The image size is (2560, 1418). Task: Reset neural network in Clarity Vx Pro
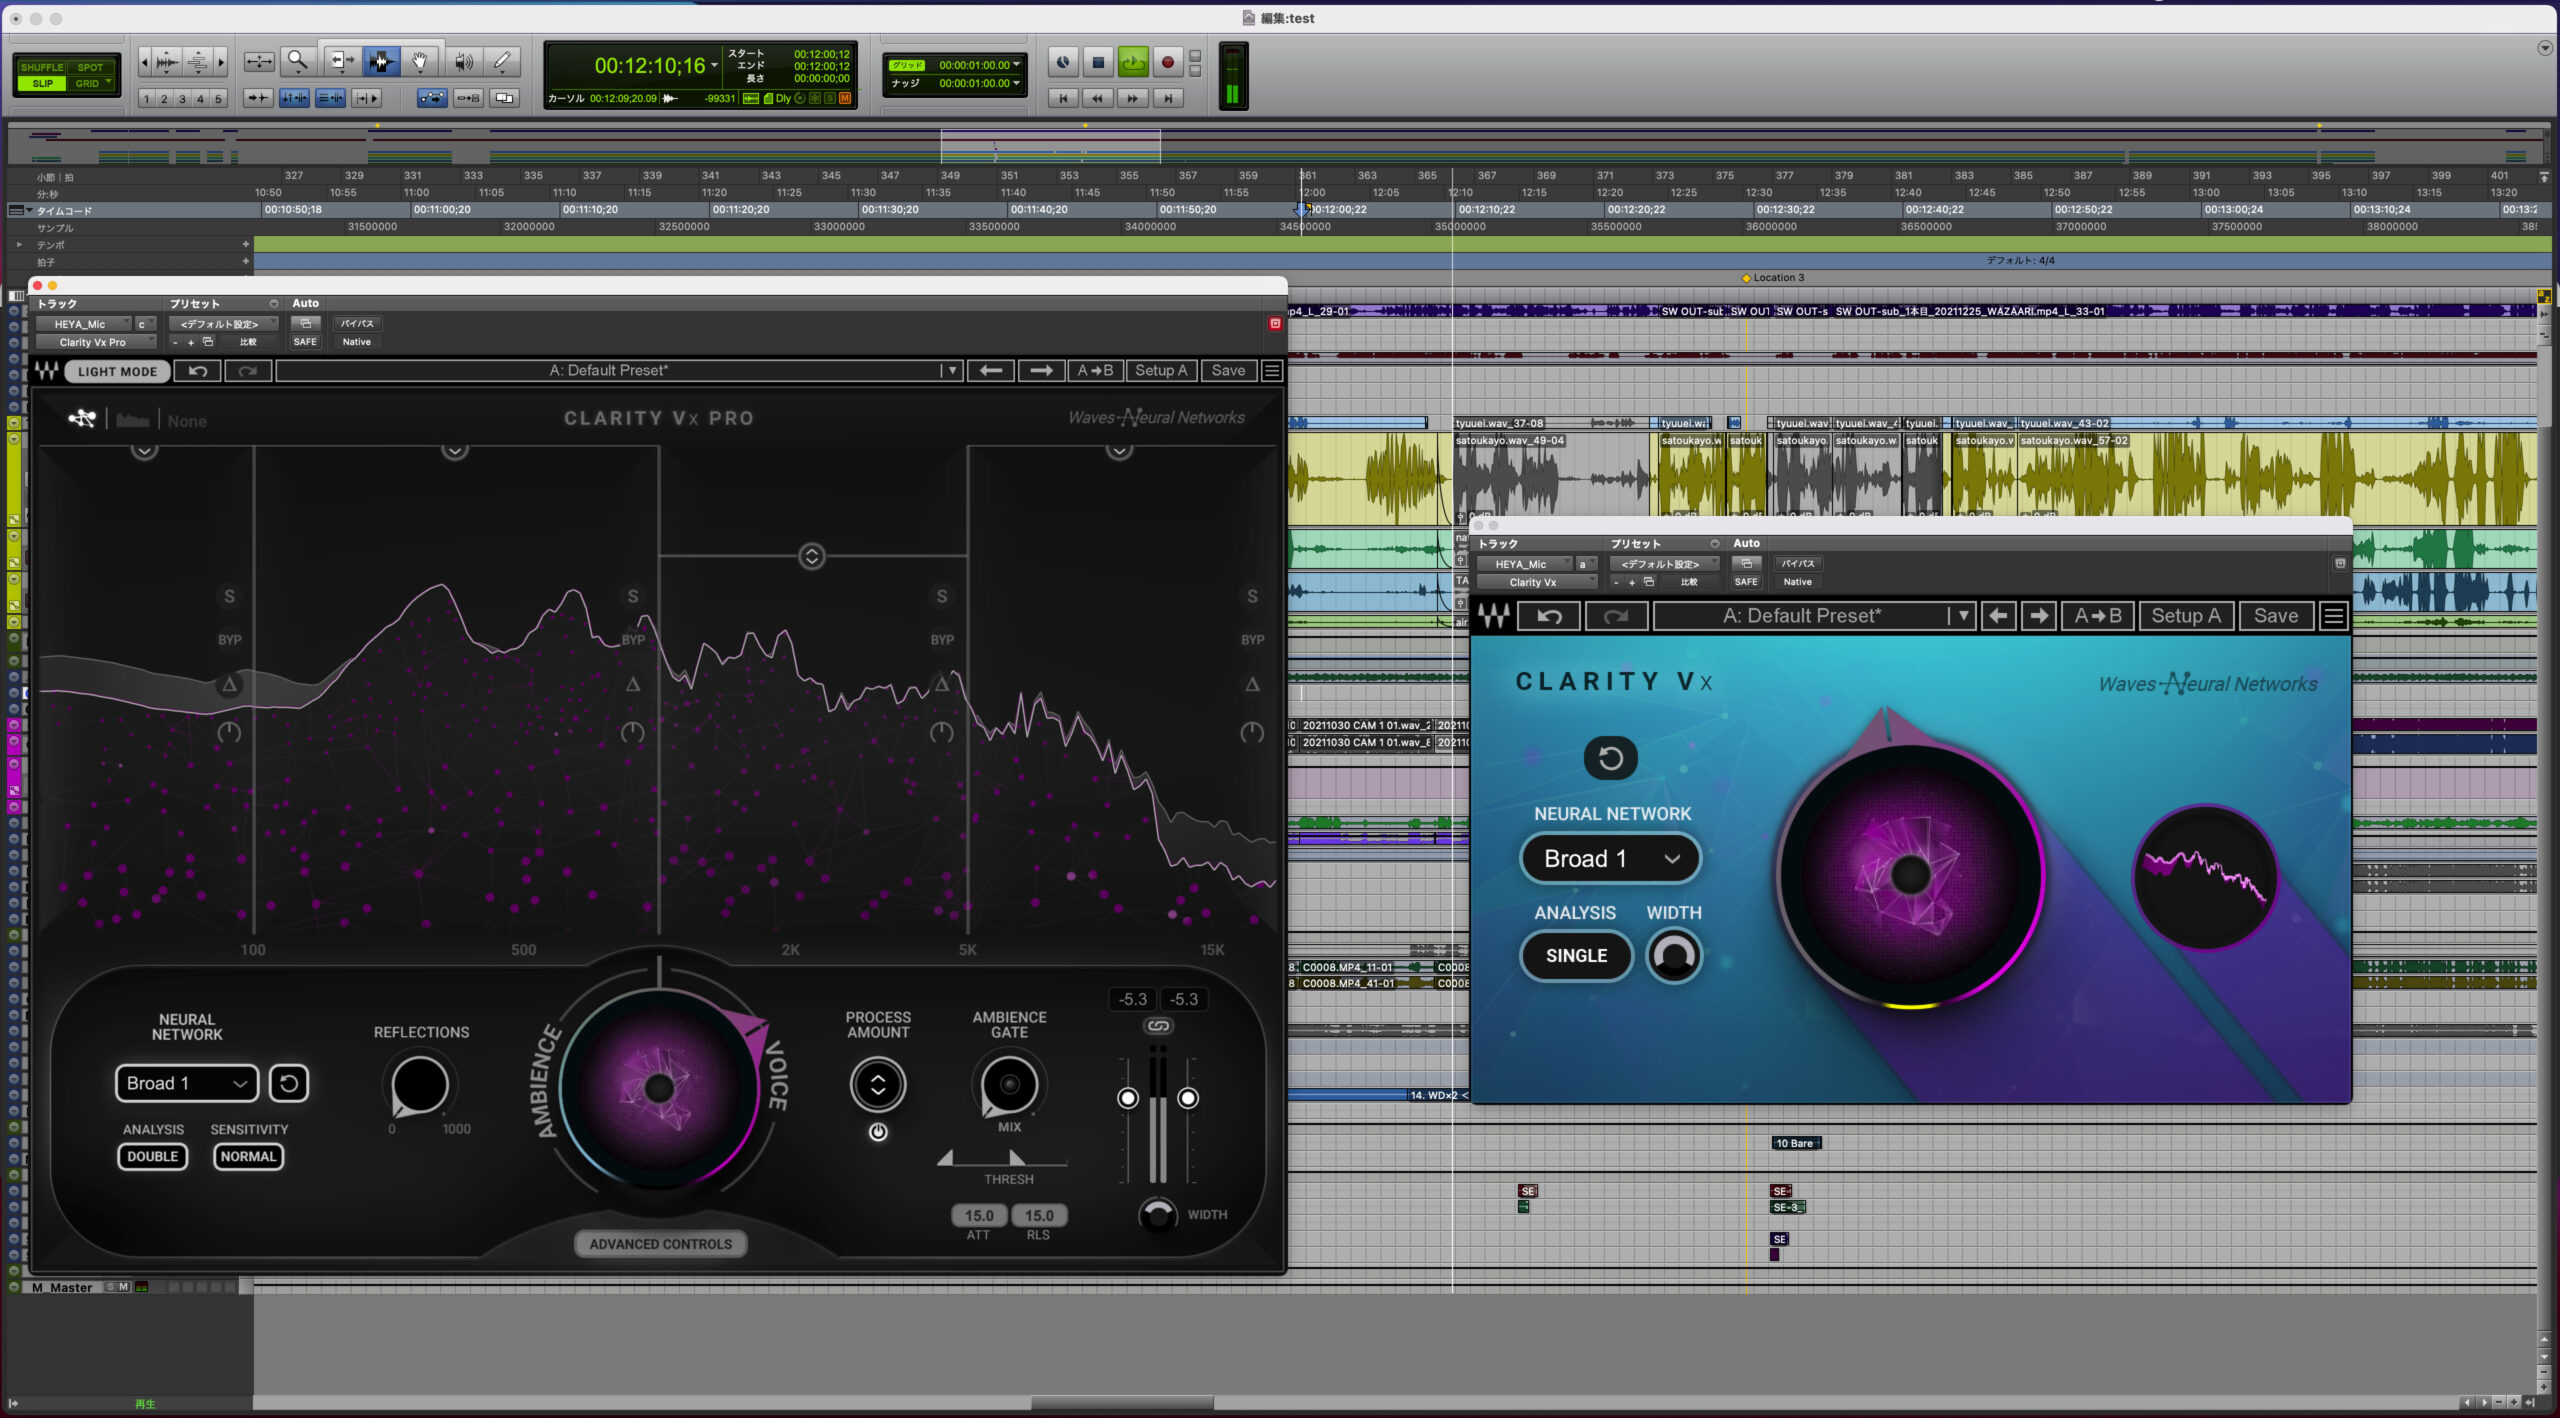[x=289, y=1083]
